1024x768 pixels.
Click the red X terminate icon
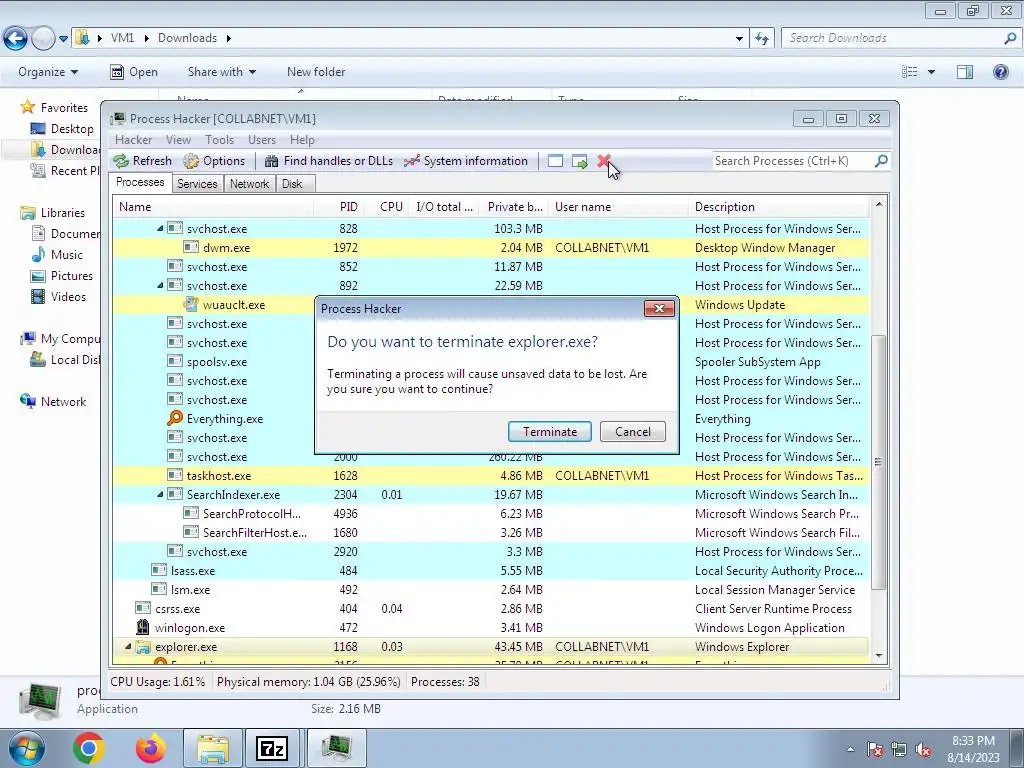tap(603, 161)
